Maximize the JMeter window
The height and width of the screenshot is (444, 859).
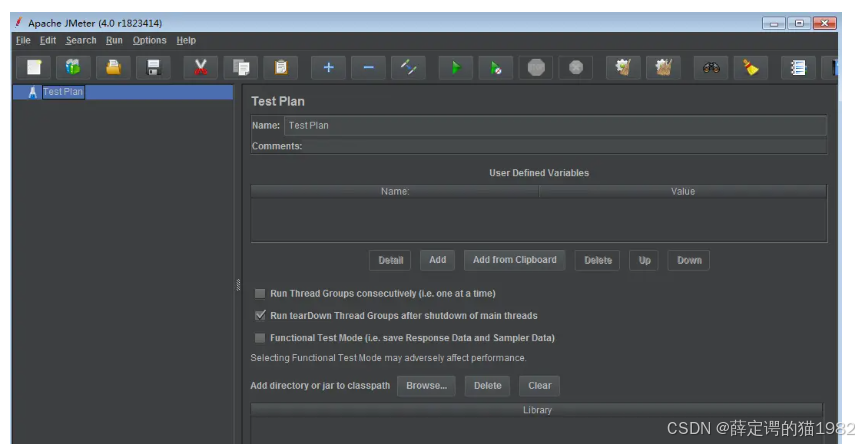(799, 24)
